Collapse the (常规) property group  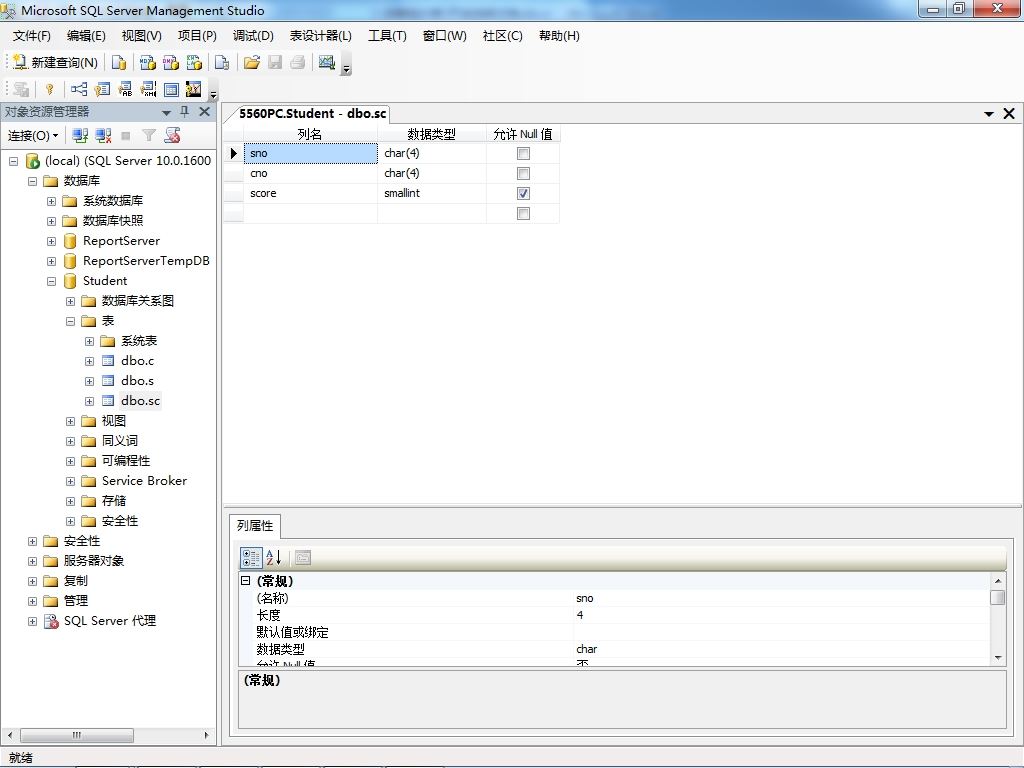[246, 581]
